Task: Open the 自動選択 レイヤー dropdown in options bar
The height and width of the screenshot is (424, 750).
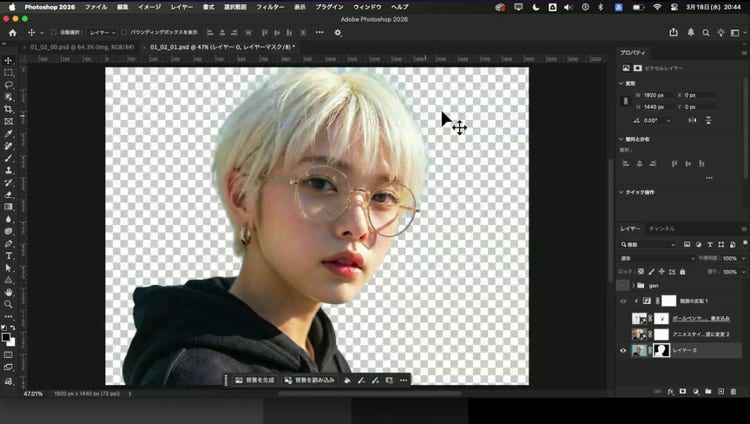Action: [103, 32]
